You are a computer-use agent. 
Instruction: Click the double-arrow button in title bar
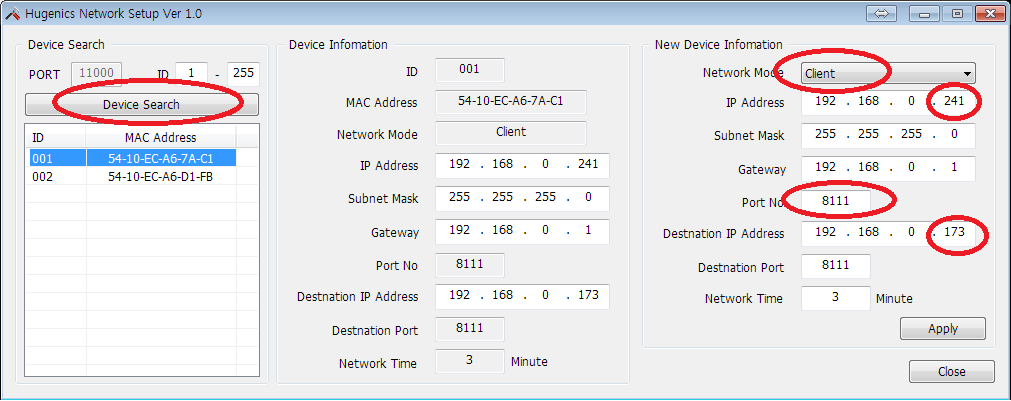881,14
